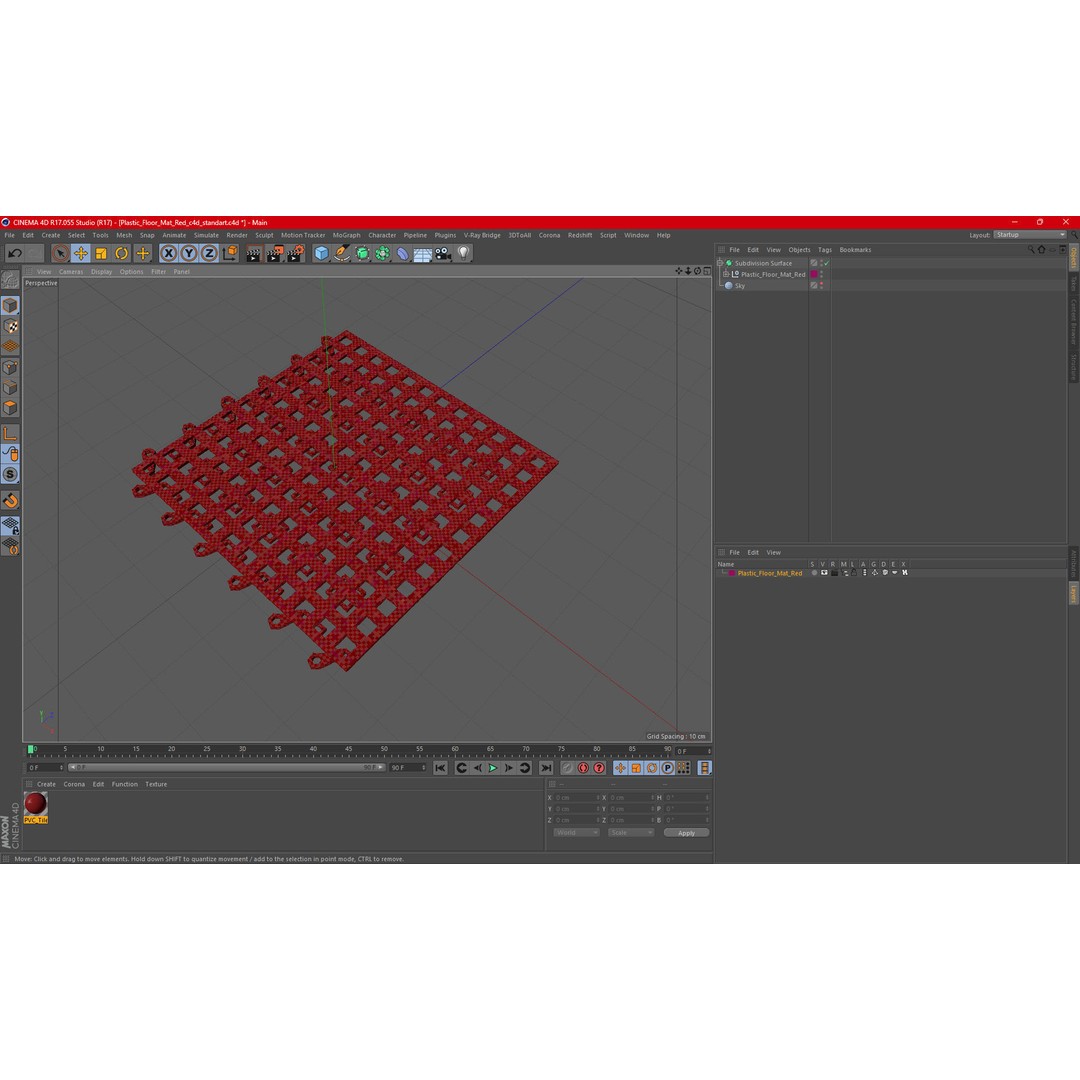Viewport: 1080px width, 1080px height.
Task: Toggle X-axis lock
Action: coord(168,253)
